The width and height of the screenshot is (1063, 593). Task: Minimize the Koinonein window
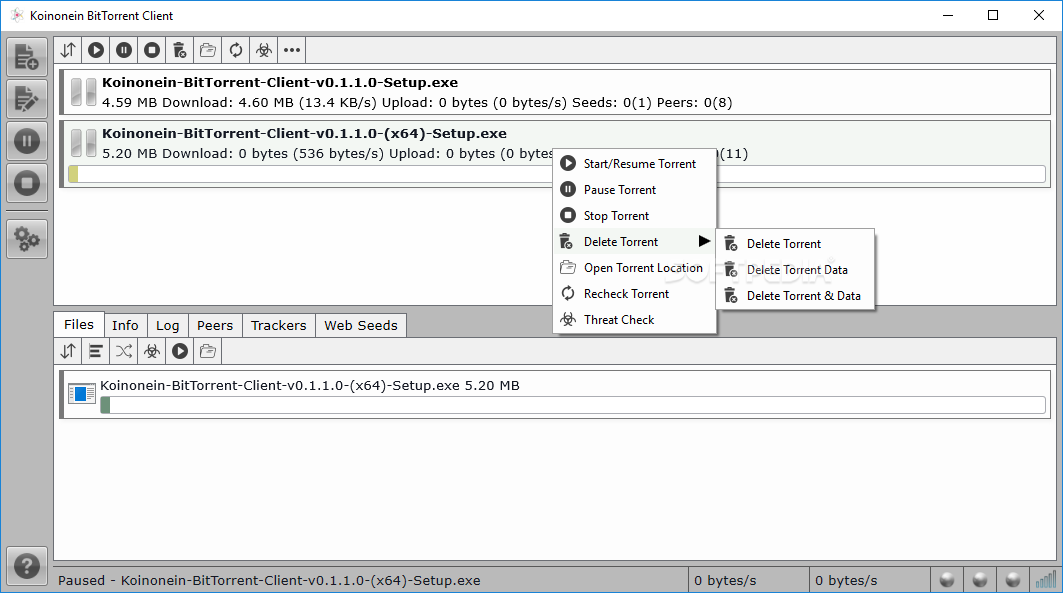(948, 15)
